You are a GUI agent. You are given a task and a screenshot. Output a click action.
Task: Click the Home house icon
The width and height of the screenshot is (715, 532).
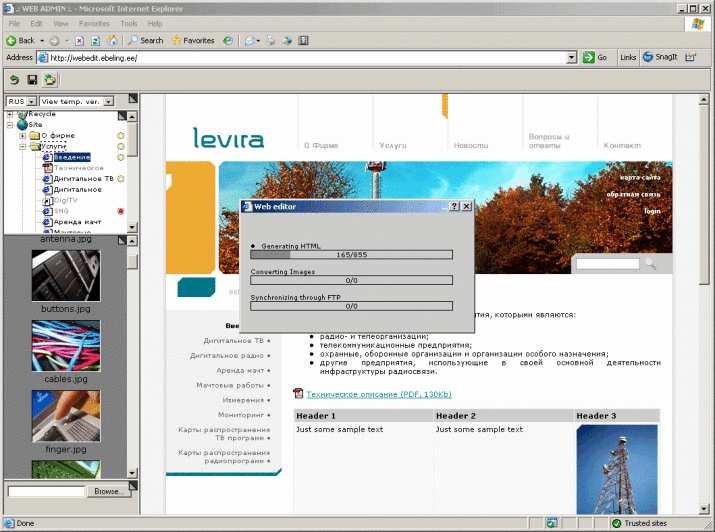tap(112, 41)
